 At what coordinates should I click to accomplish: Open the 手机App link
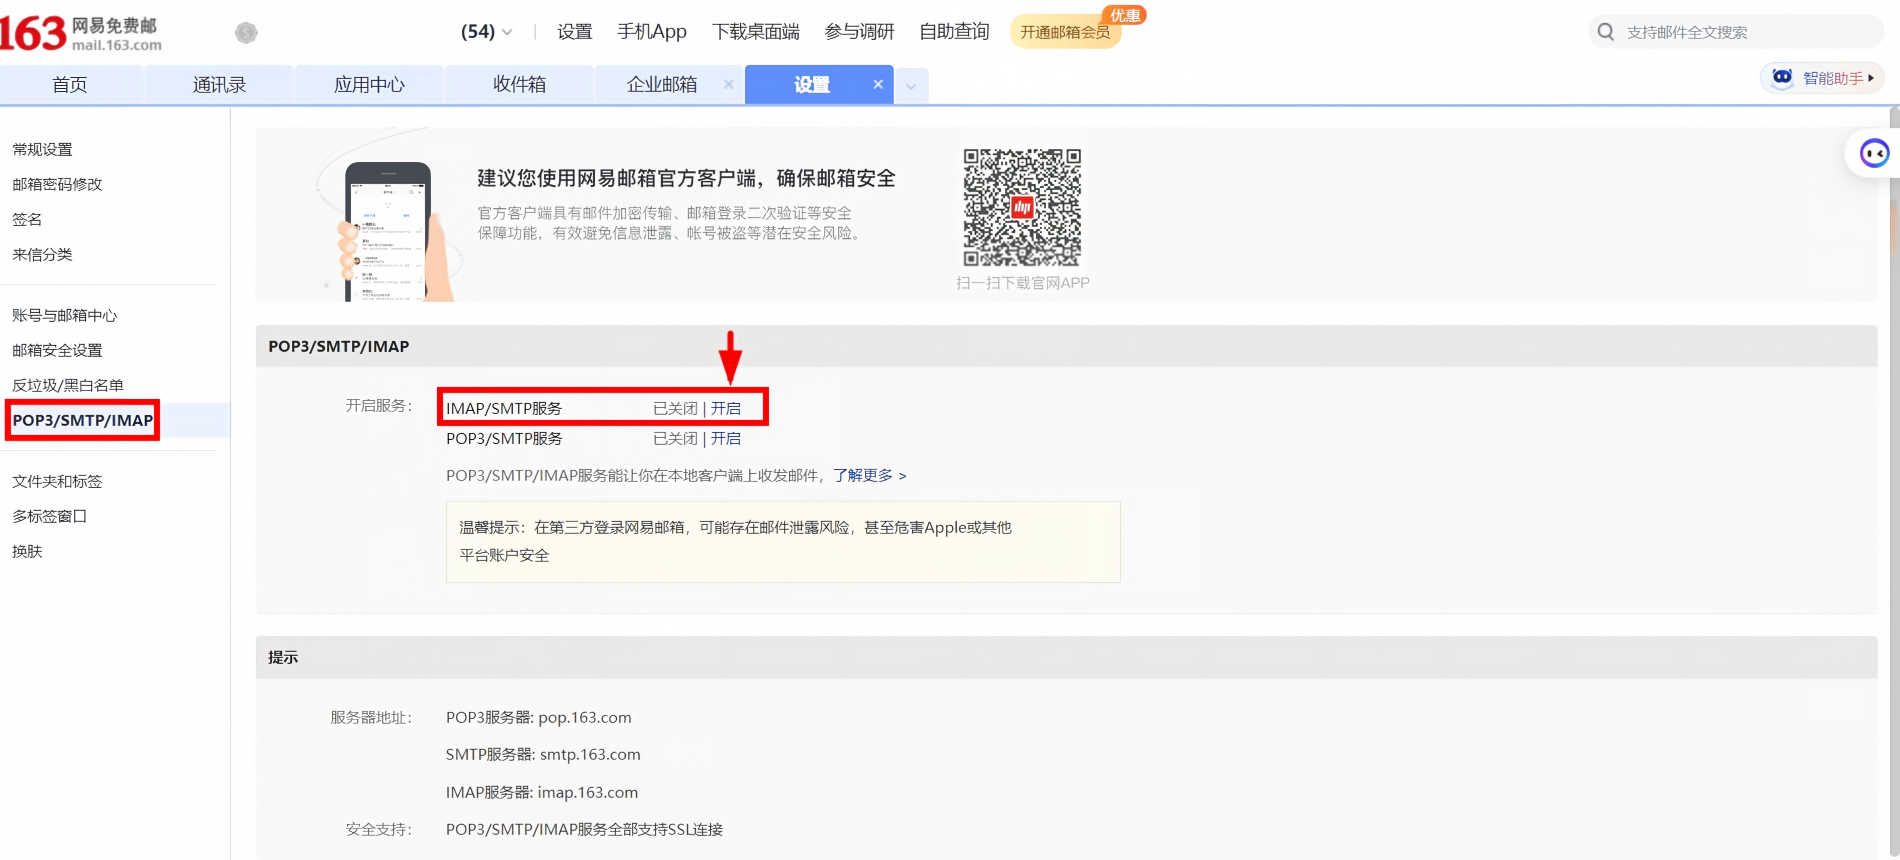[x=652, y=32]
